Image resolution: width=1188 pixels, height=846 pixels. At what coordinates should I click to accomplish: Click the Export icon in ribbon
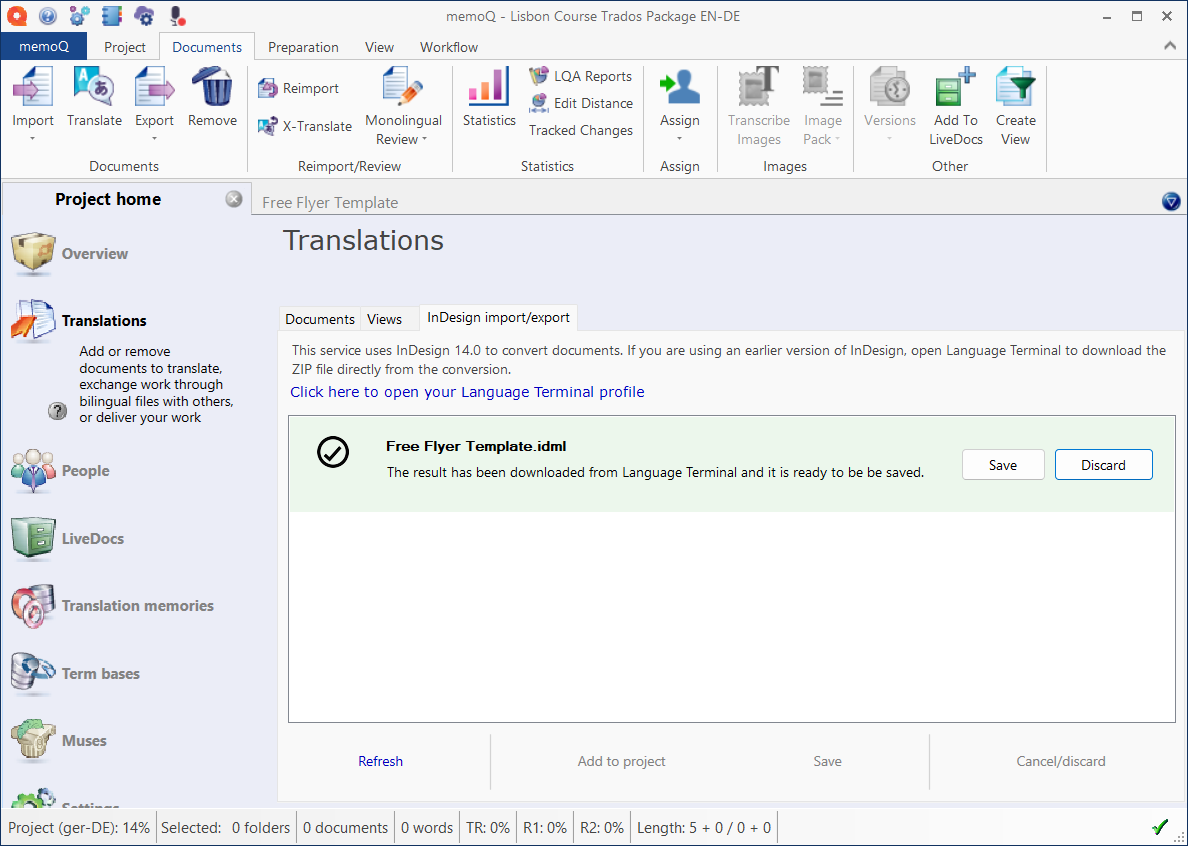click(x=155, y=88)
